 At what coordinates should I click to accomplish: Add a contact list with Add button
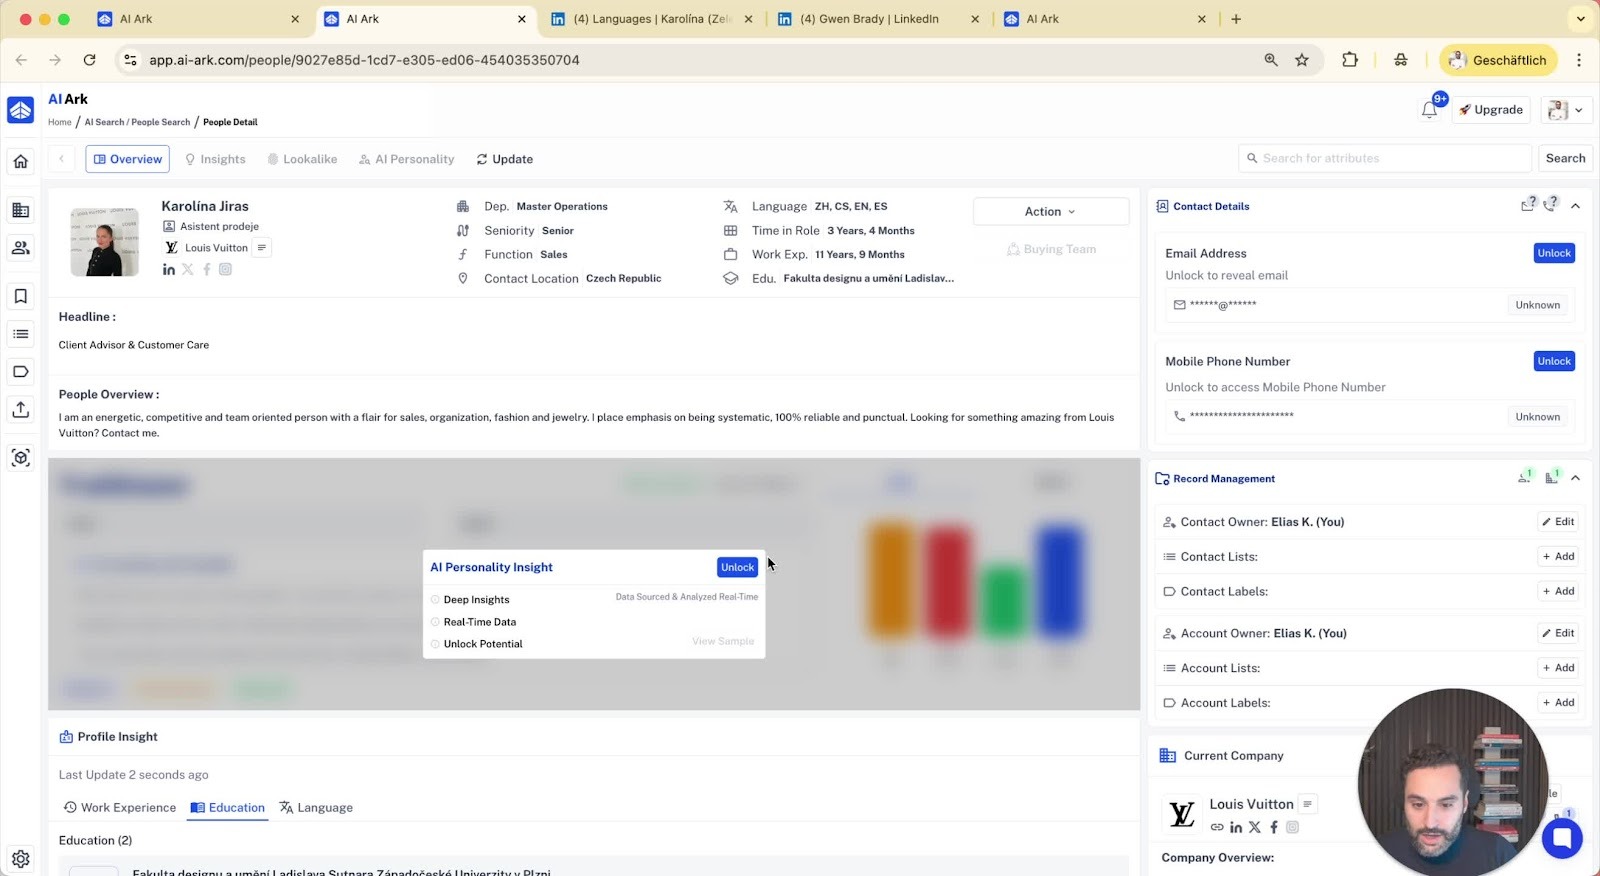[1558, 557]
